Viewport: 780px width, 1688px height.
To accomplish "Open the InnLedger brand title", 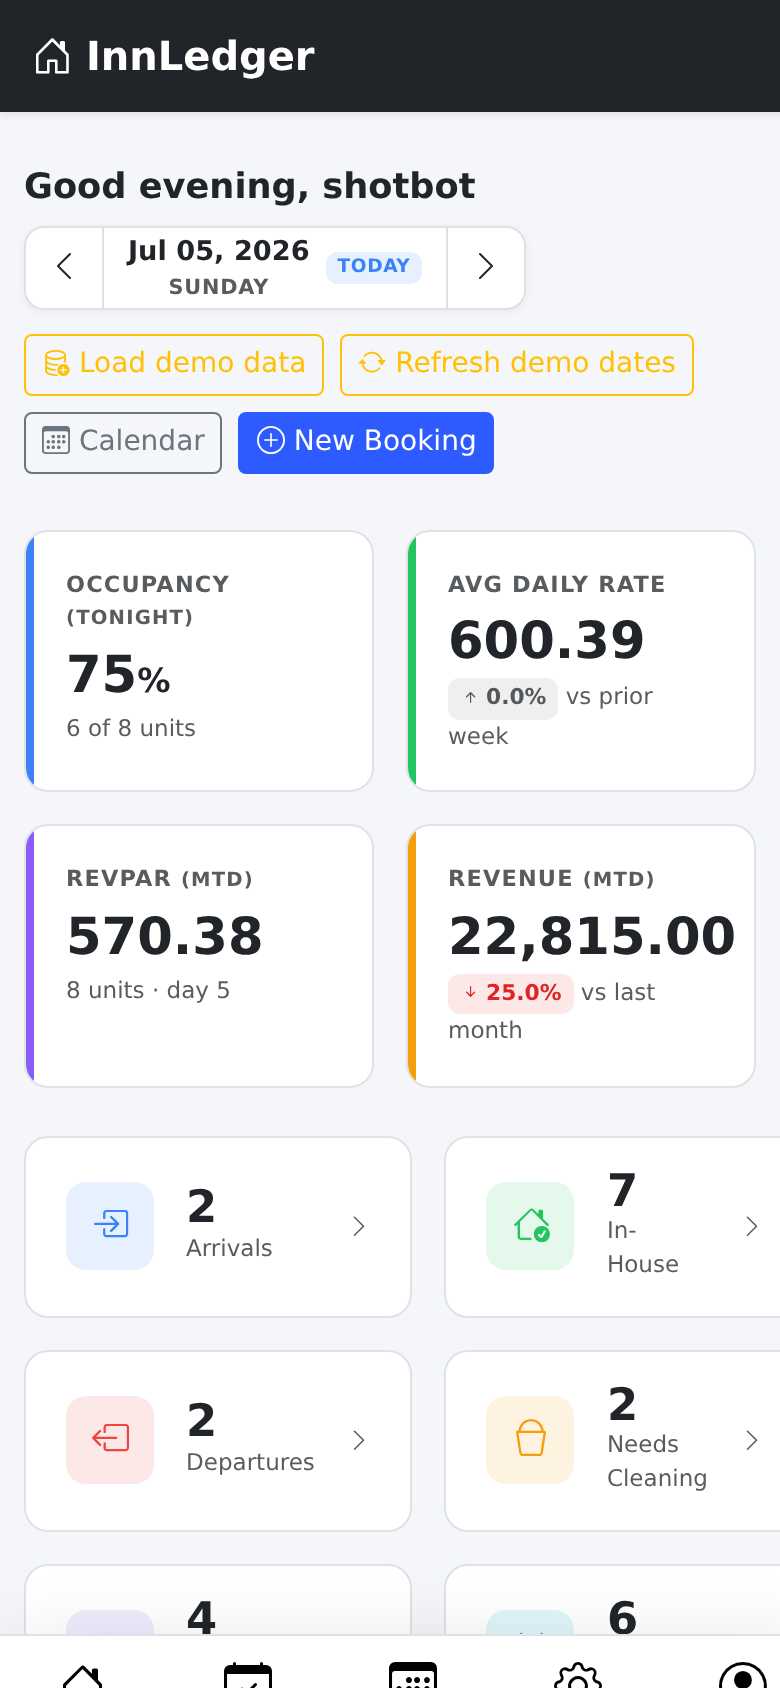I will tap(200, 56).
